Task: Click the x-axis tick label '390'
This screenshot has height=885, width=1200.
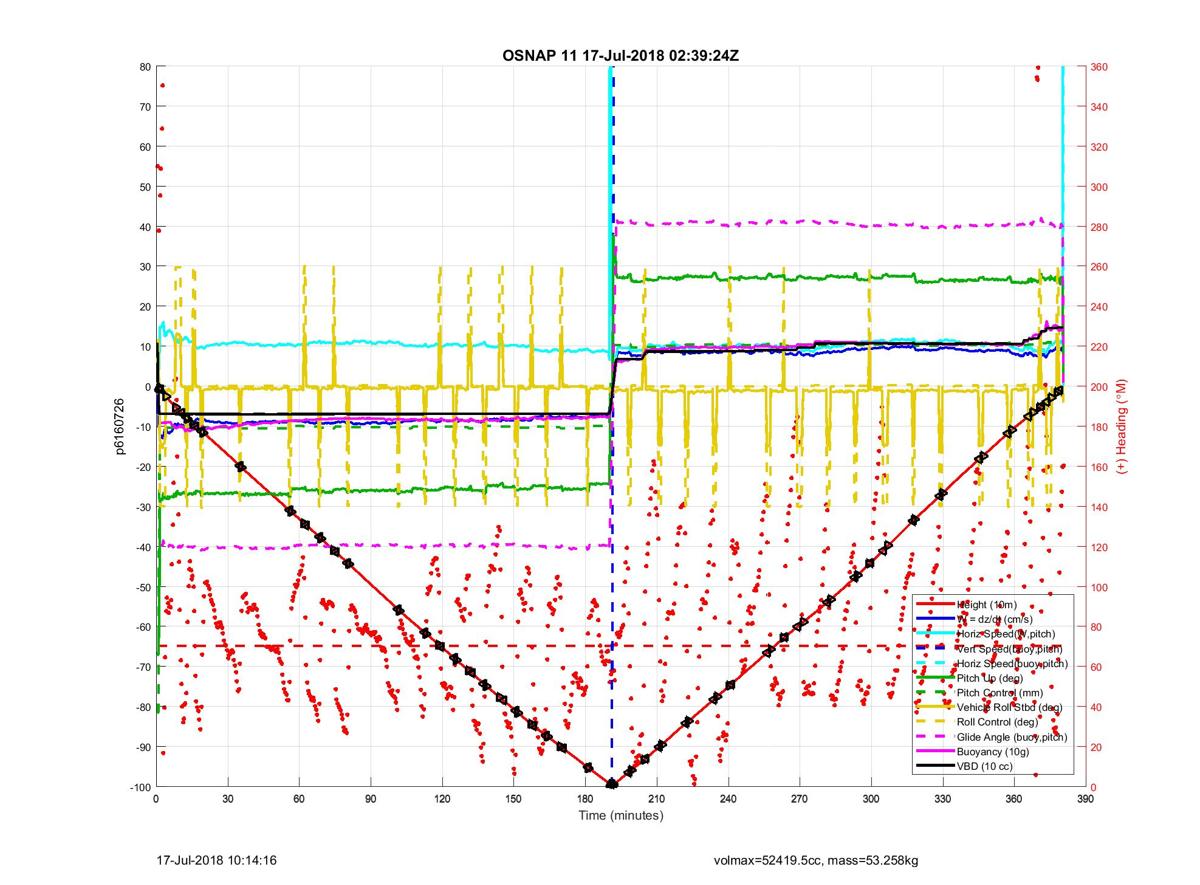Action: (x=1086, y=800)
